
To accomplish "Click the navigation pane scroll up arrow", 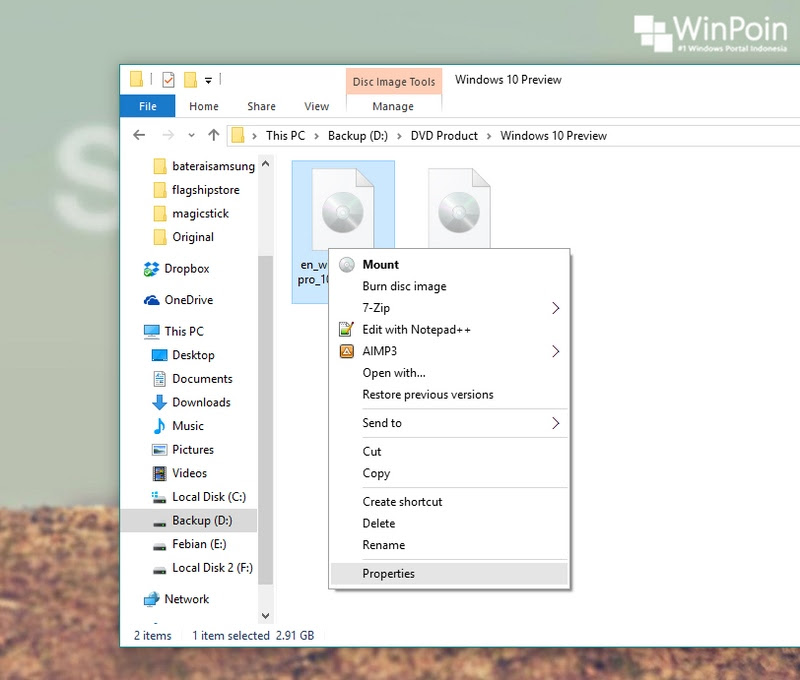I will (x=265, y=164).
